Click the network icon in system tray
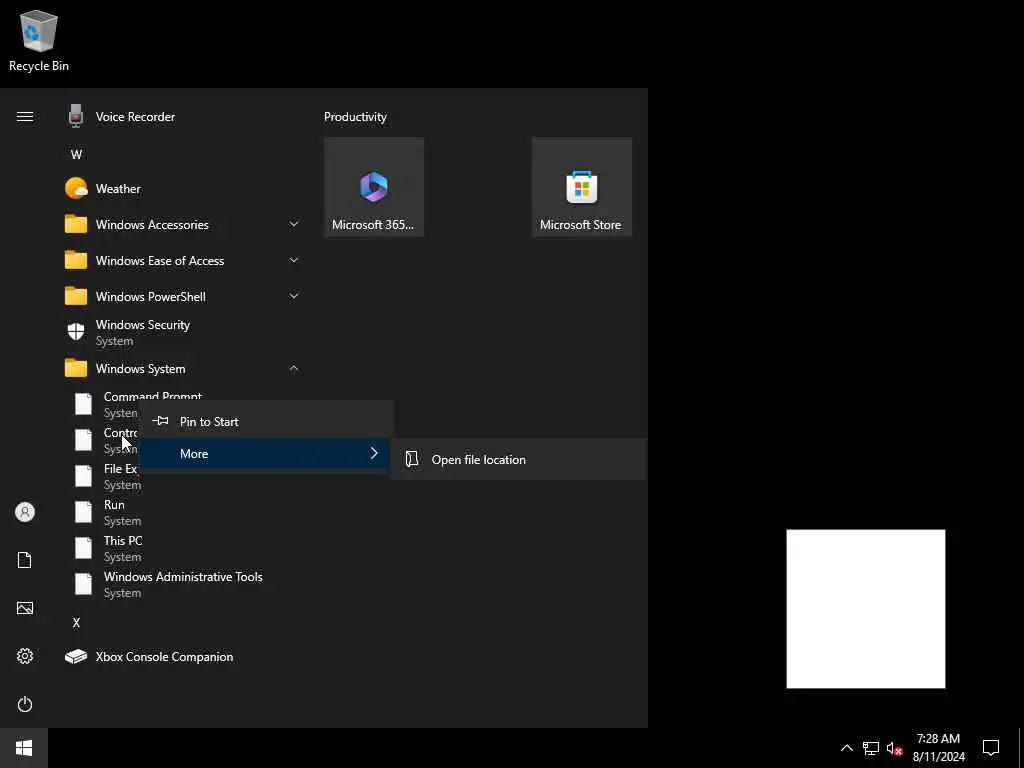 pos(870,748)
